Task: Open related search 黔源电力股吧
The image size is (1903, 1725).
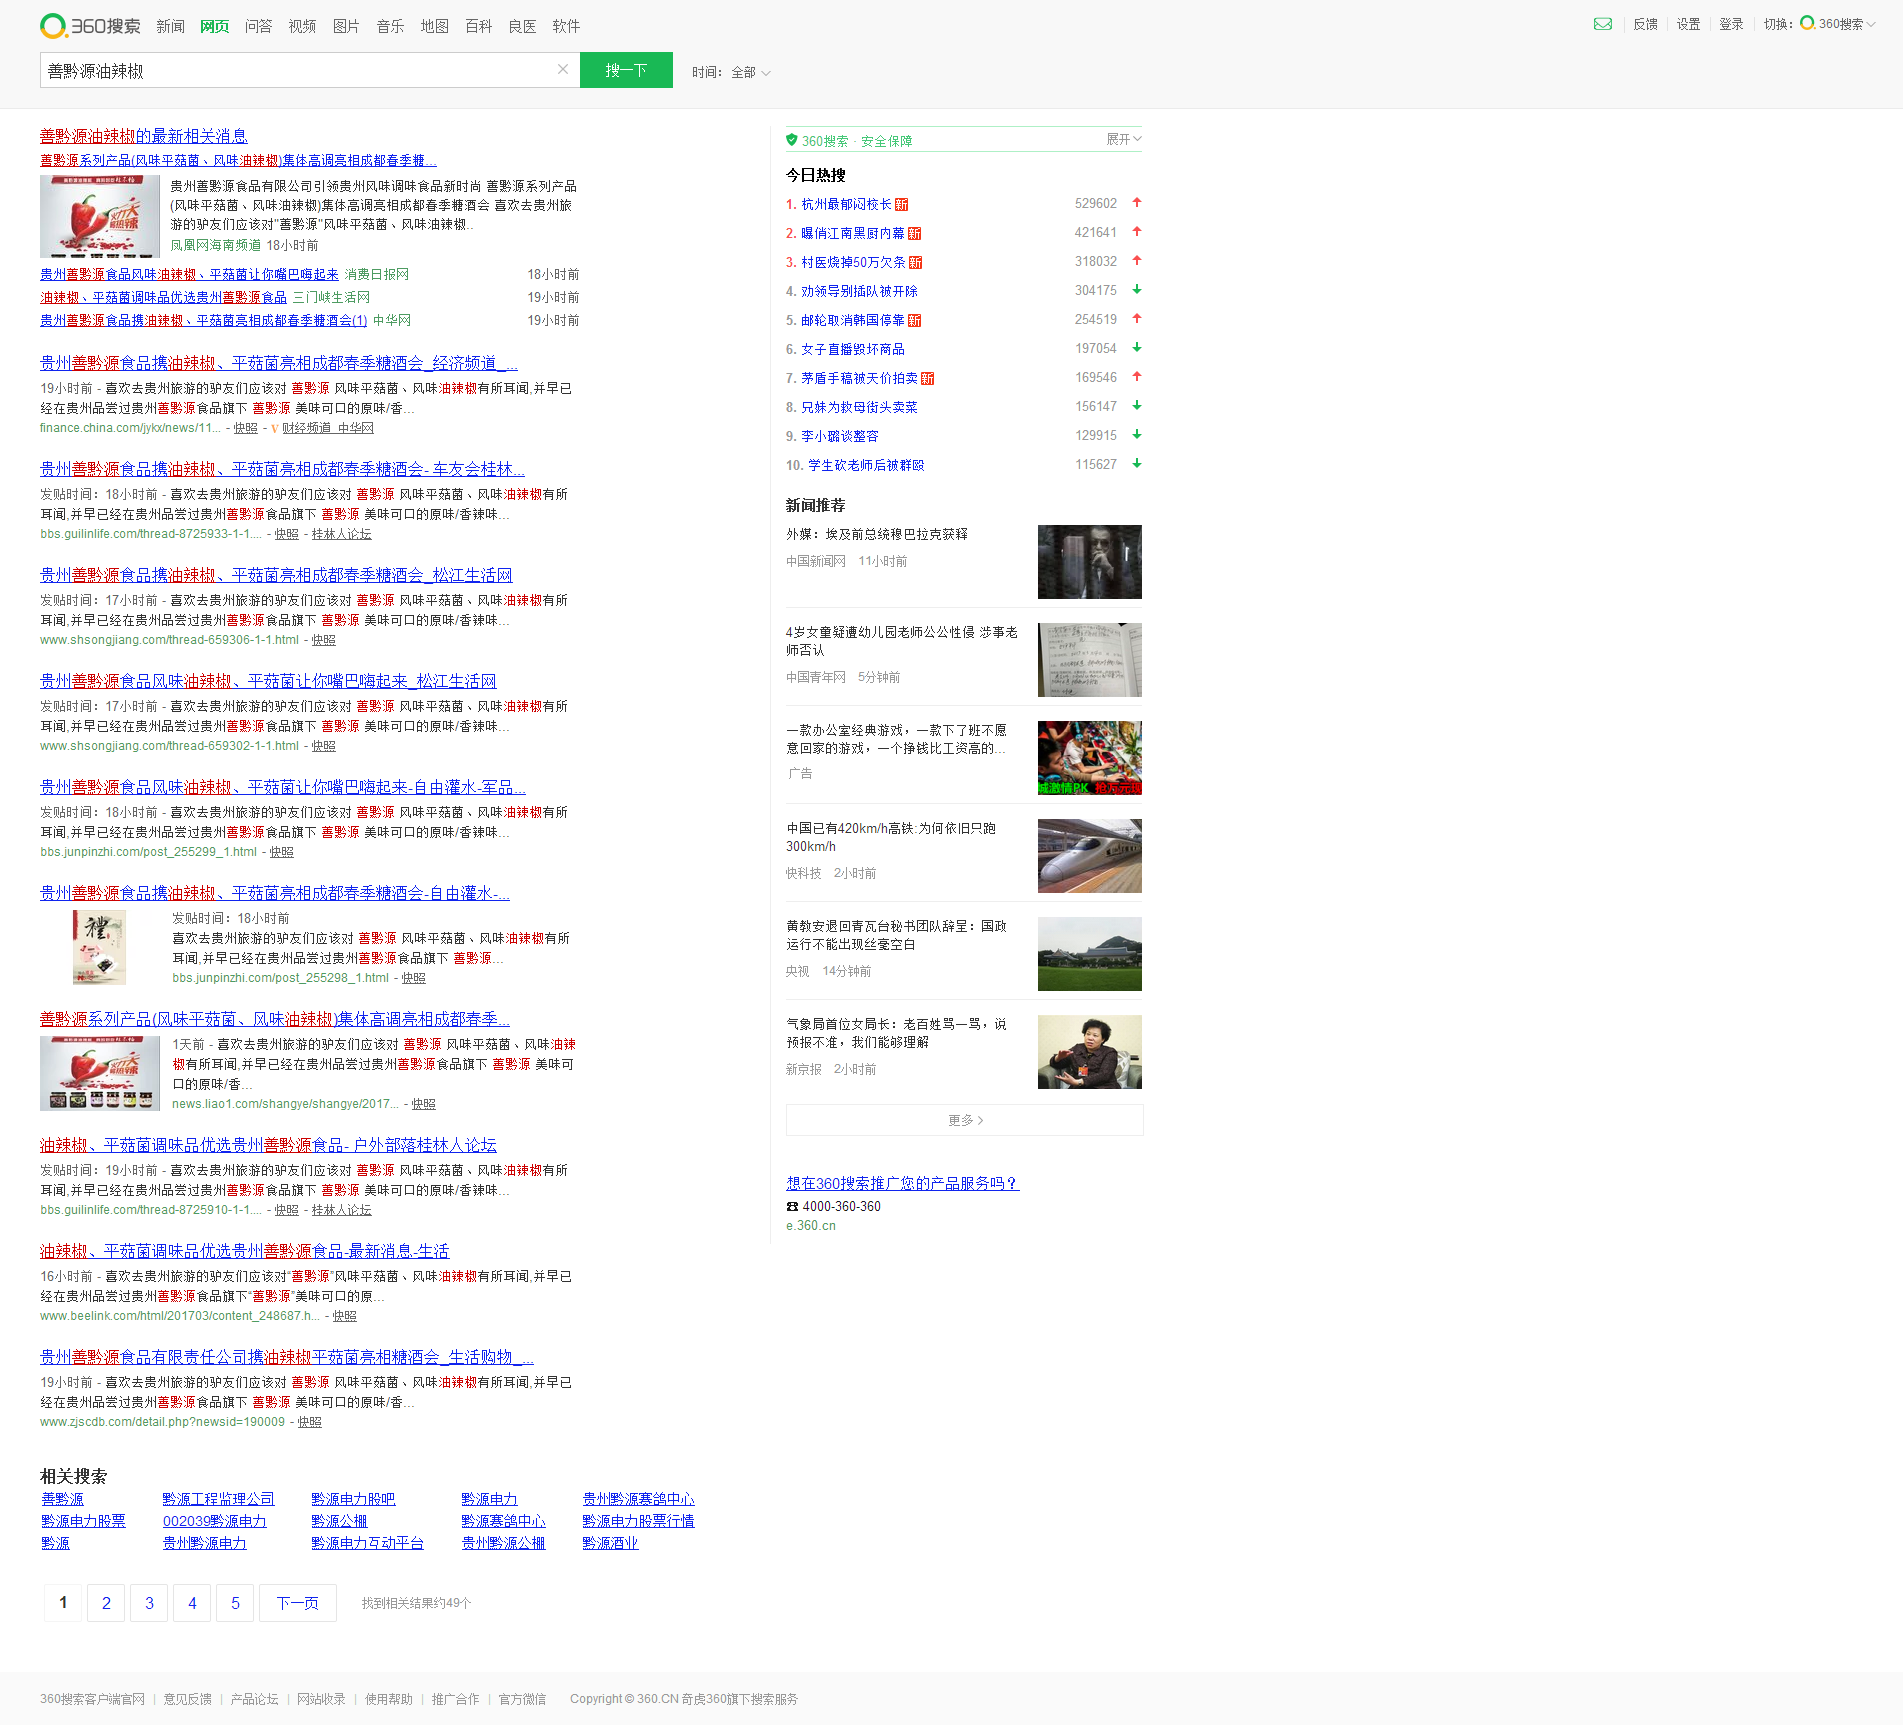Action: (x=353, y=1499)
